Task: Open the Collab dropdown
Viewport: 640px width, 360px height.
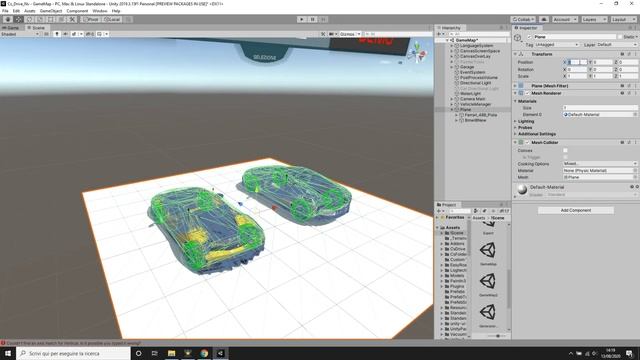Action: 523,19
